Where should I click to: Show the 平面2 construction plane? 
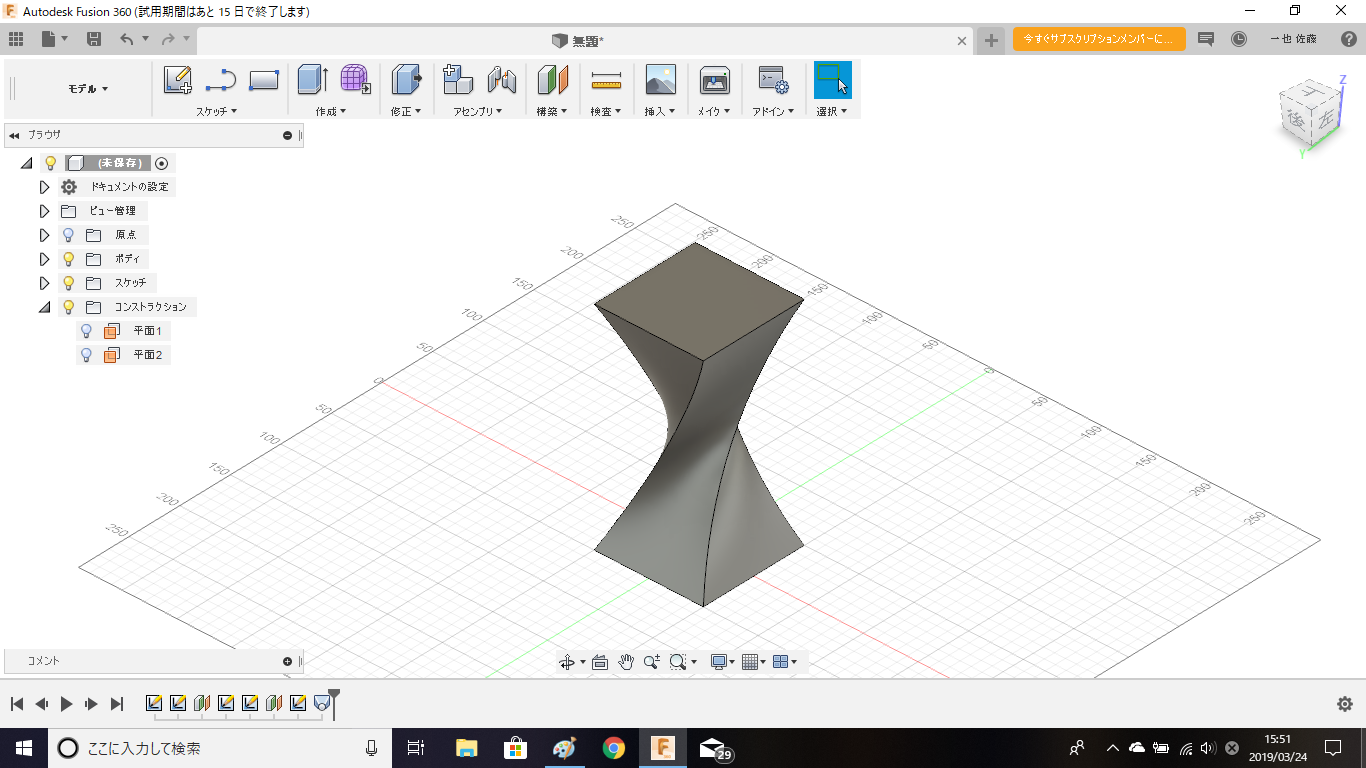[86, 355]
